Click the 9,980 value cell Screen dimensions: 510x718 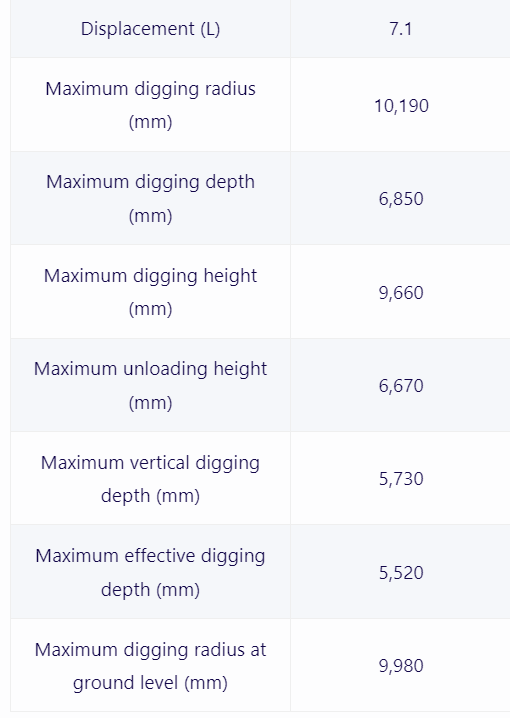(x=401, y=665)
